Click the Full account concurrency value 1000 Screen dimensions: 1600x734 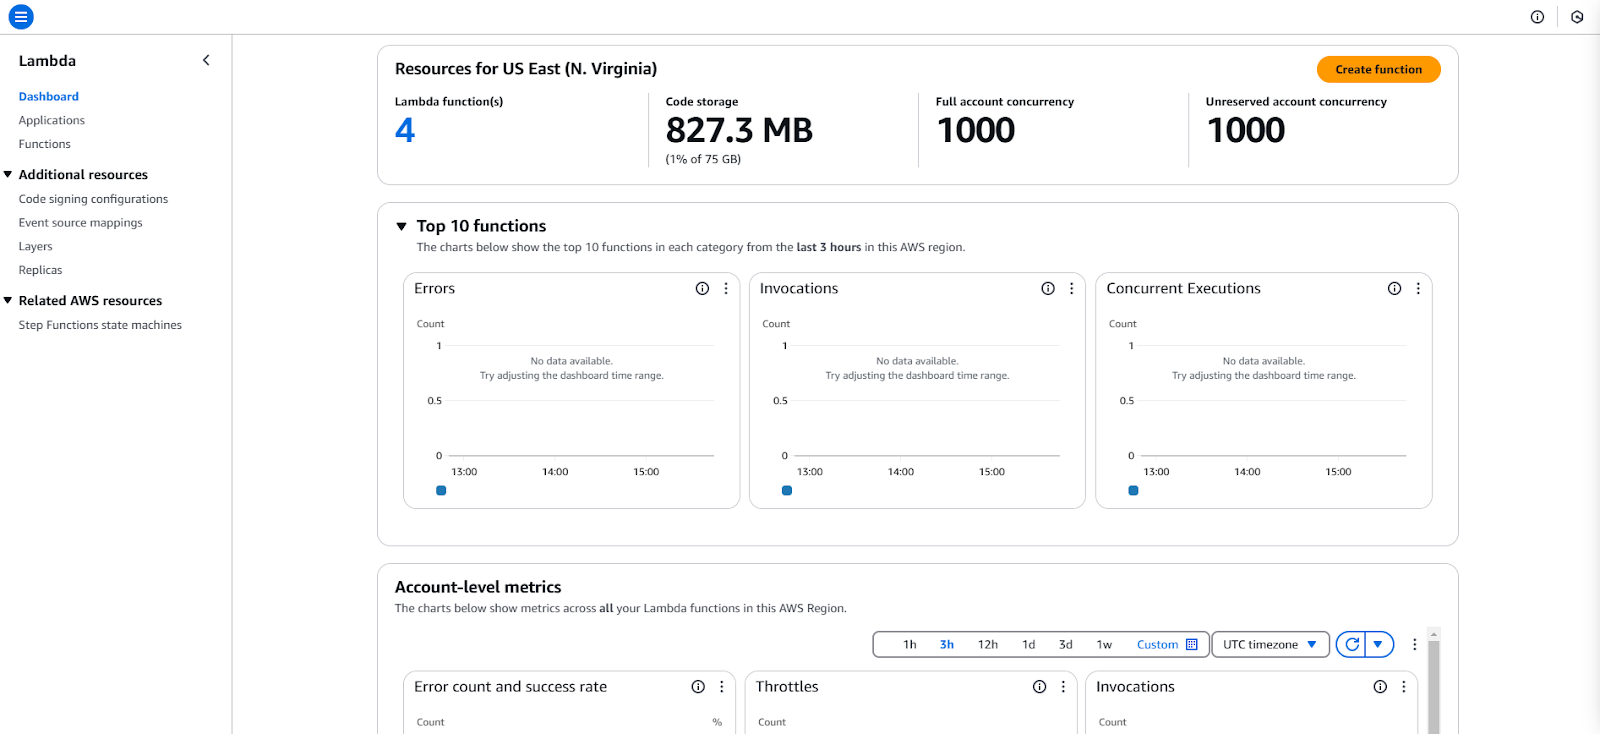pos(976,130)
